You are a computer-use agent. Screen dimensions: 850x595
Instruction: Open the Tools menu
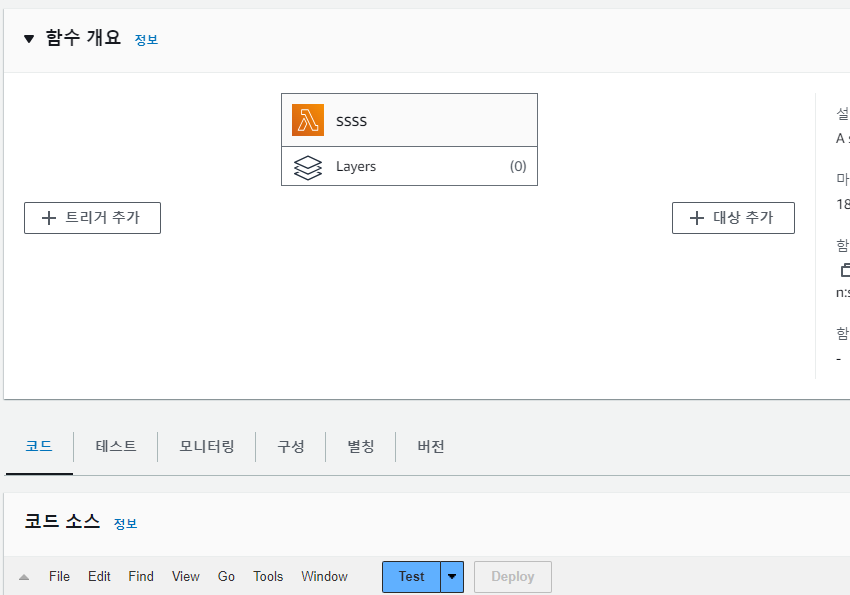click(x=268, y=577)
